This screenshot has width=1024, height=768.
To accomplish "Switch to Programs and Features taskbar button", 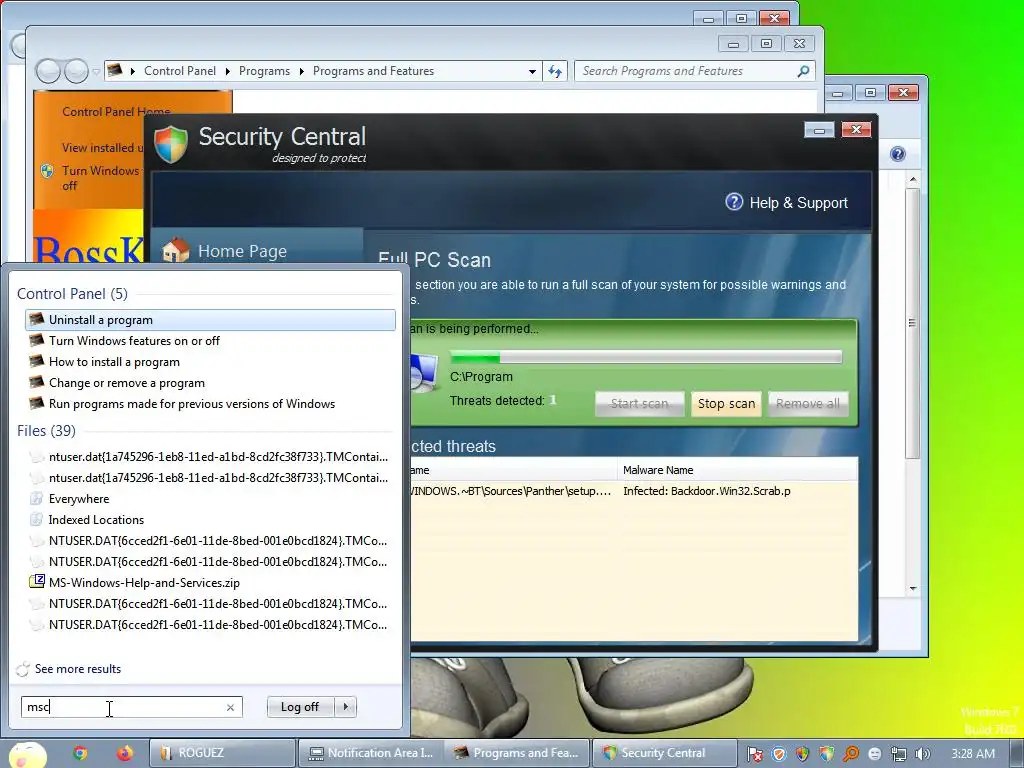I will 517,753.
